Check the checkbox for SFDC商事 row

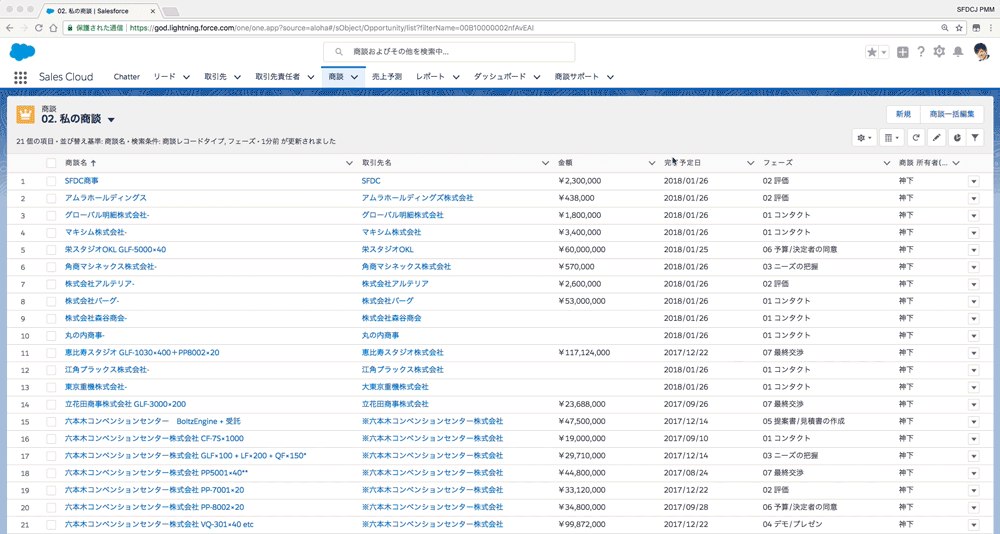tap(51, 181)
